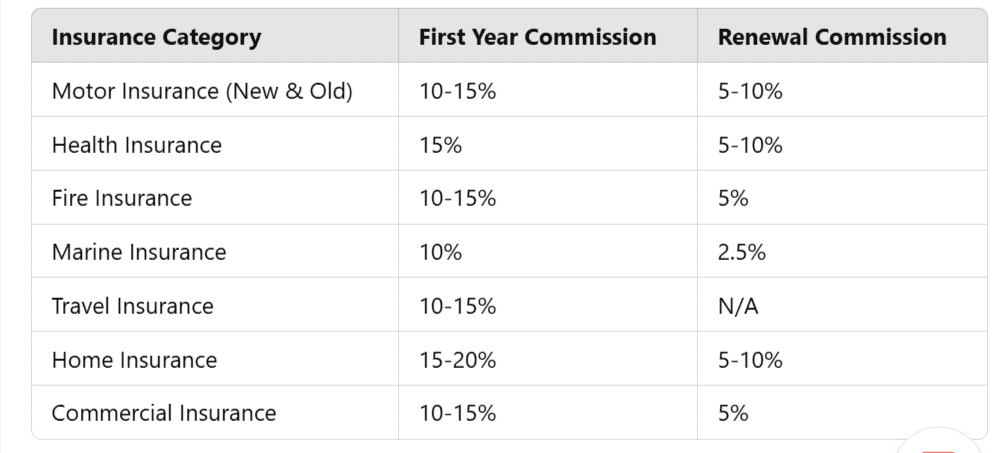Select the Motor Insurance (New & Old) cell

(x=202, y=92)
